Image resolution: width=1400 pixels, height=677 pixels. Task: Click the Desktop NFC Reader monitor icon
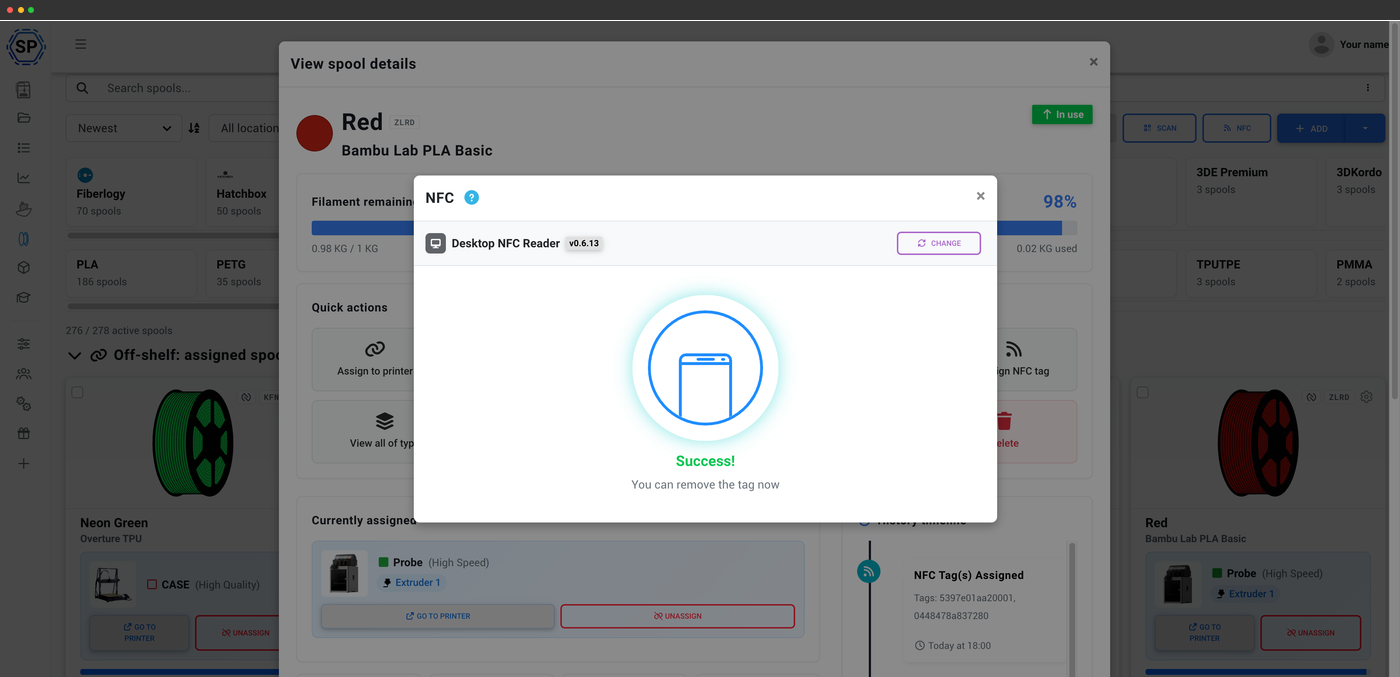click(x=435, y=243)
